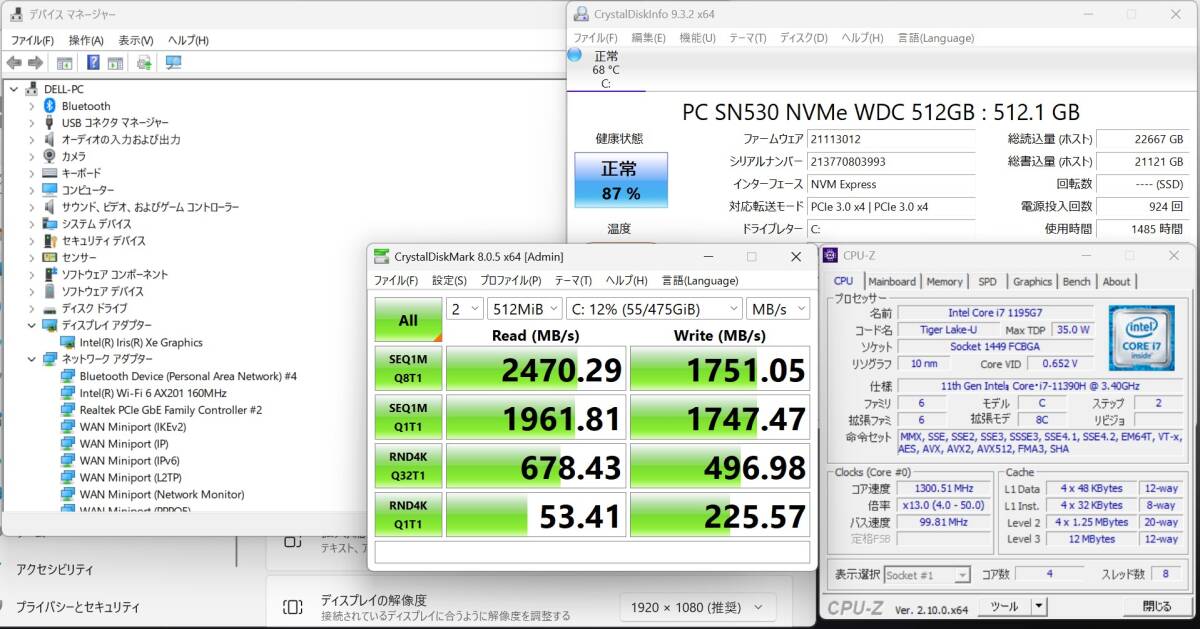Click the display resolution icon in Settings
The height and width of the screenshot is (629, 1200).
tap(292, 606)
